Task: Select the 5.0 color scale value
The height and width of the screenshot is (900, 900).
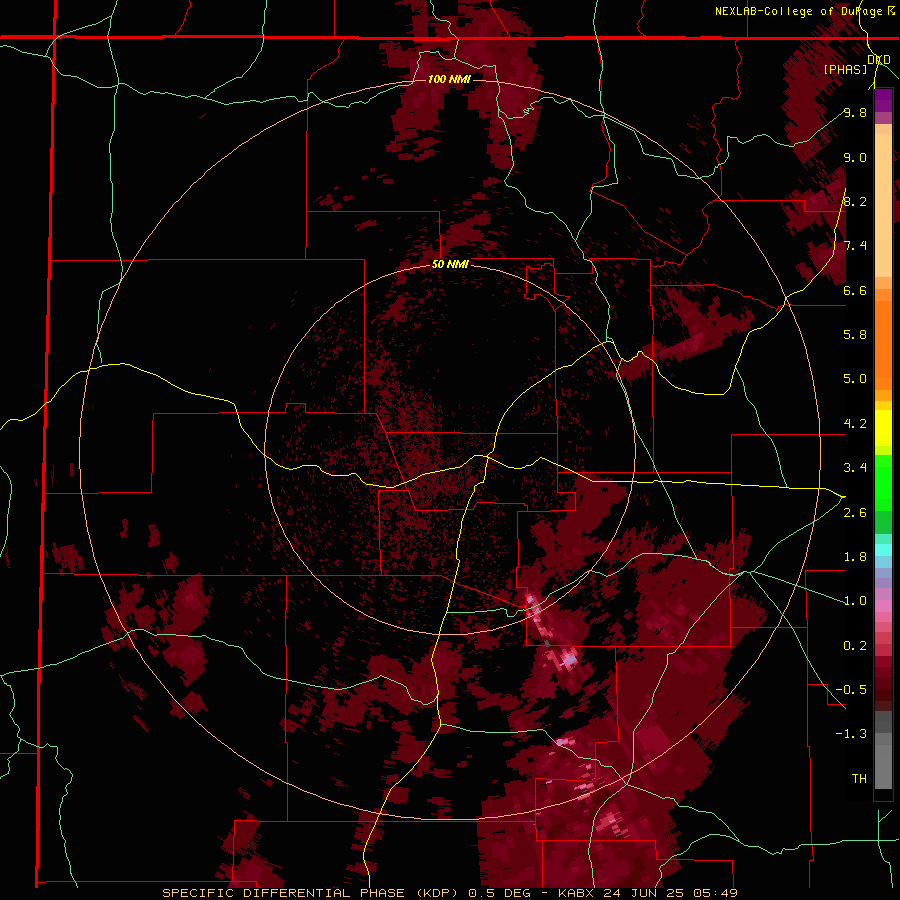Action: (x=855, y=379)
